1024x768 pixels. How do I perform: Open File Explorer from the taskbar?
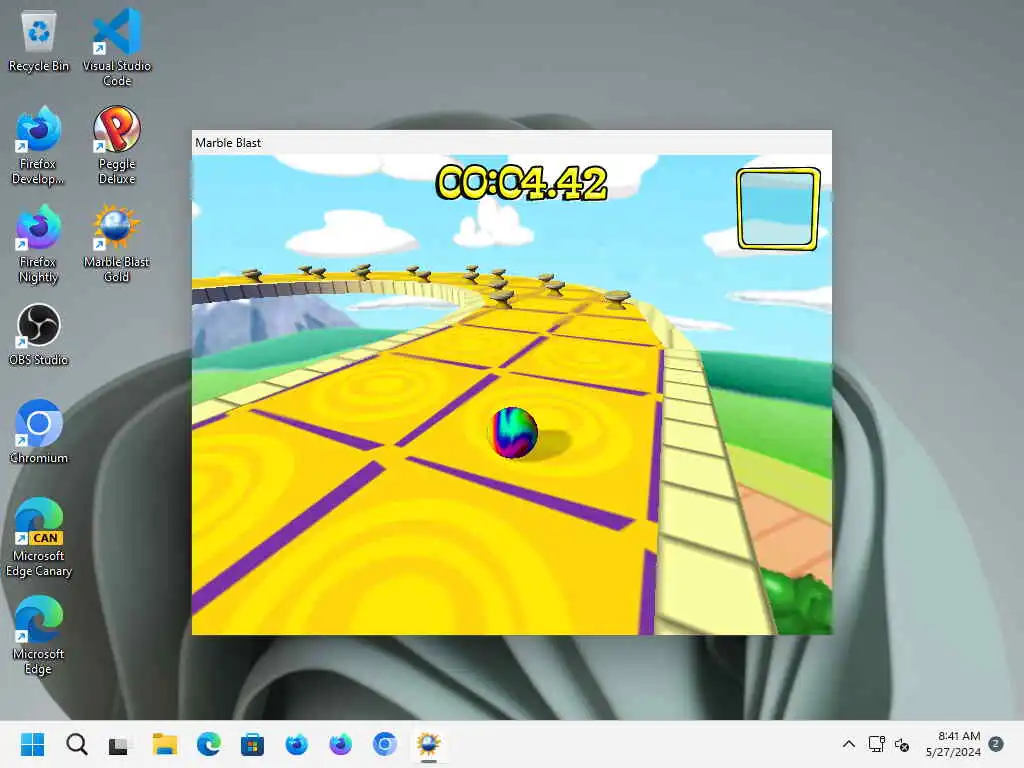coord(165,744)
